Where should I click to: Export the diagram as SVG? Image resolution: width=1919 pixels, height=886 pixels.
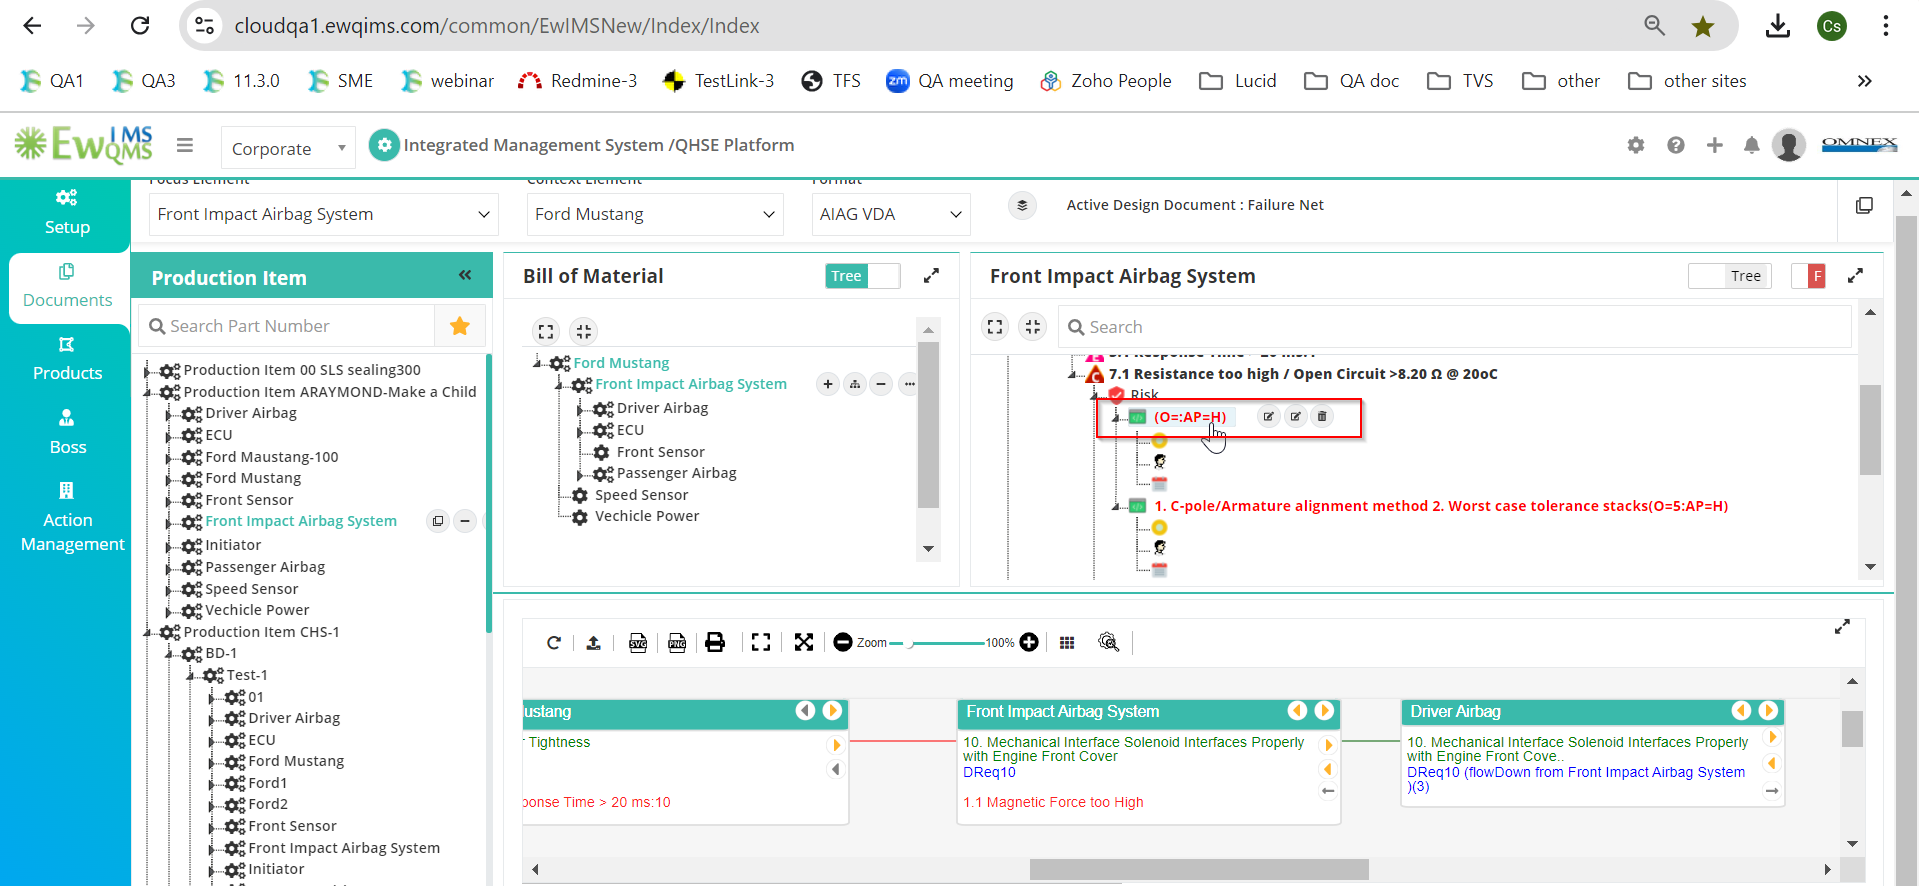coord(638,643)
